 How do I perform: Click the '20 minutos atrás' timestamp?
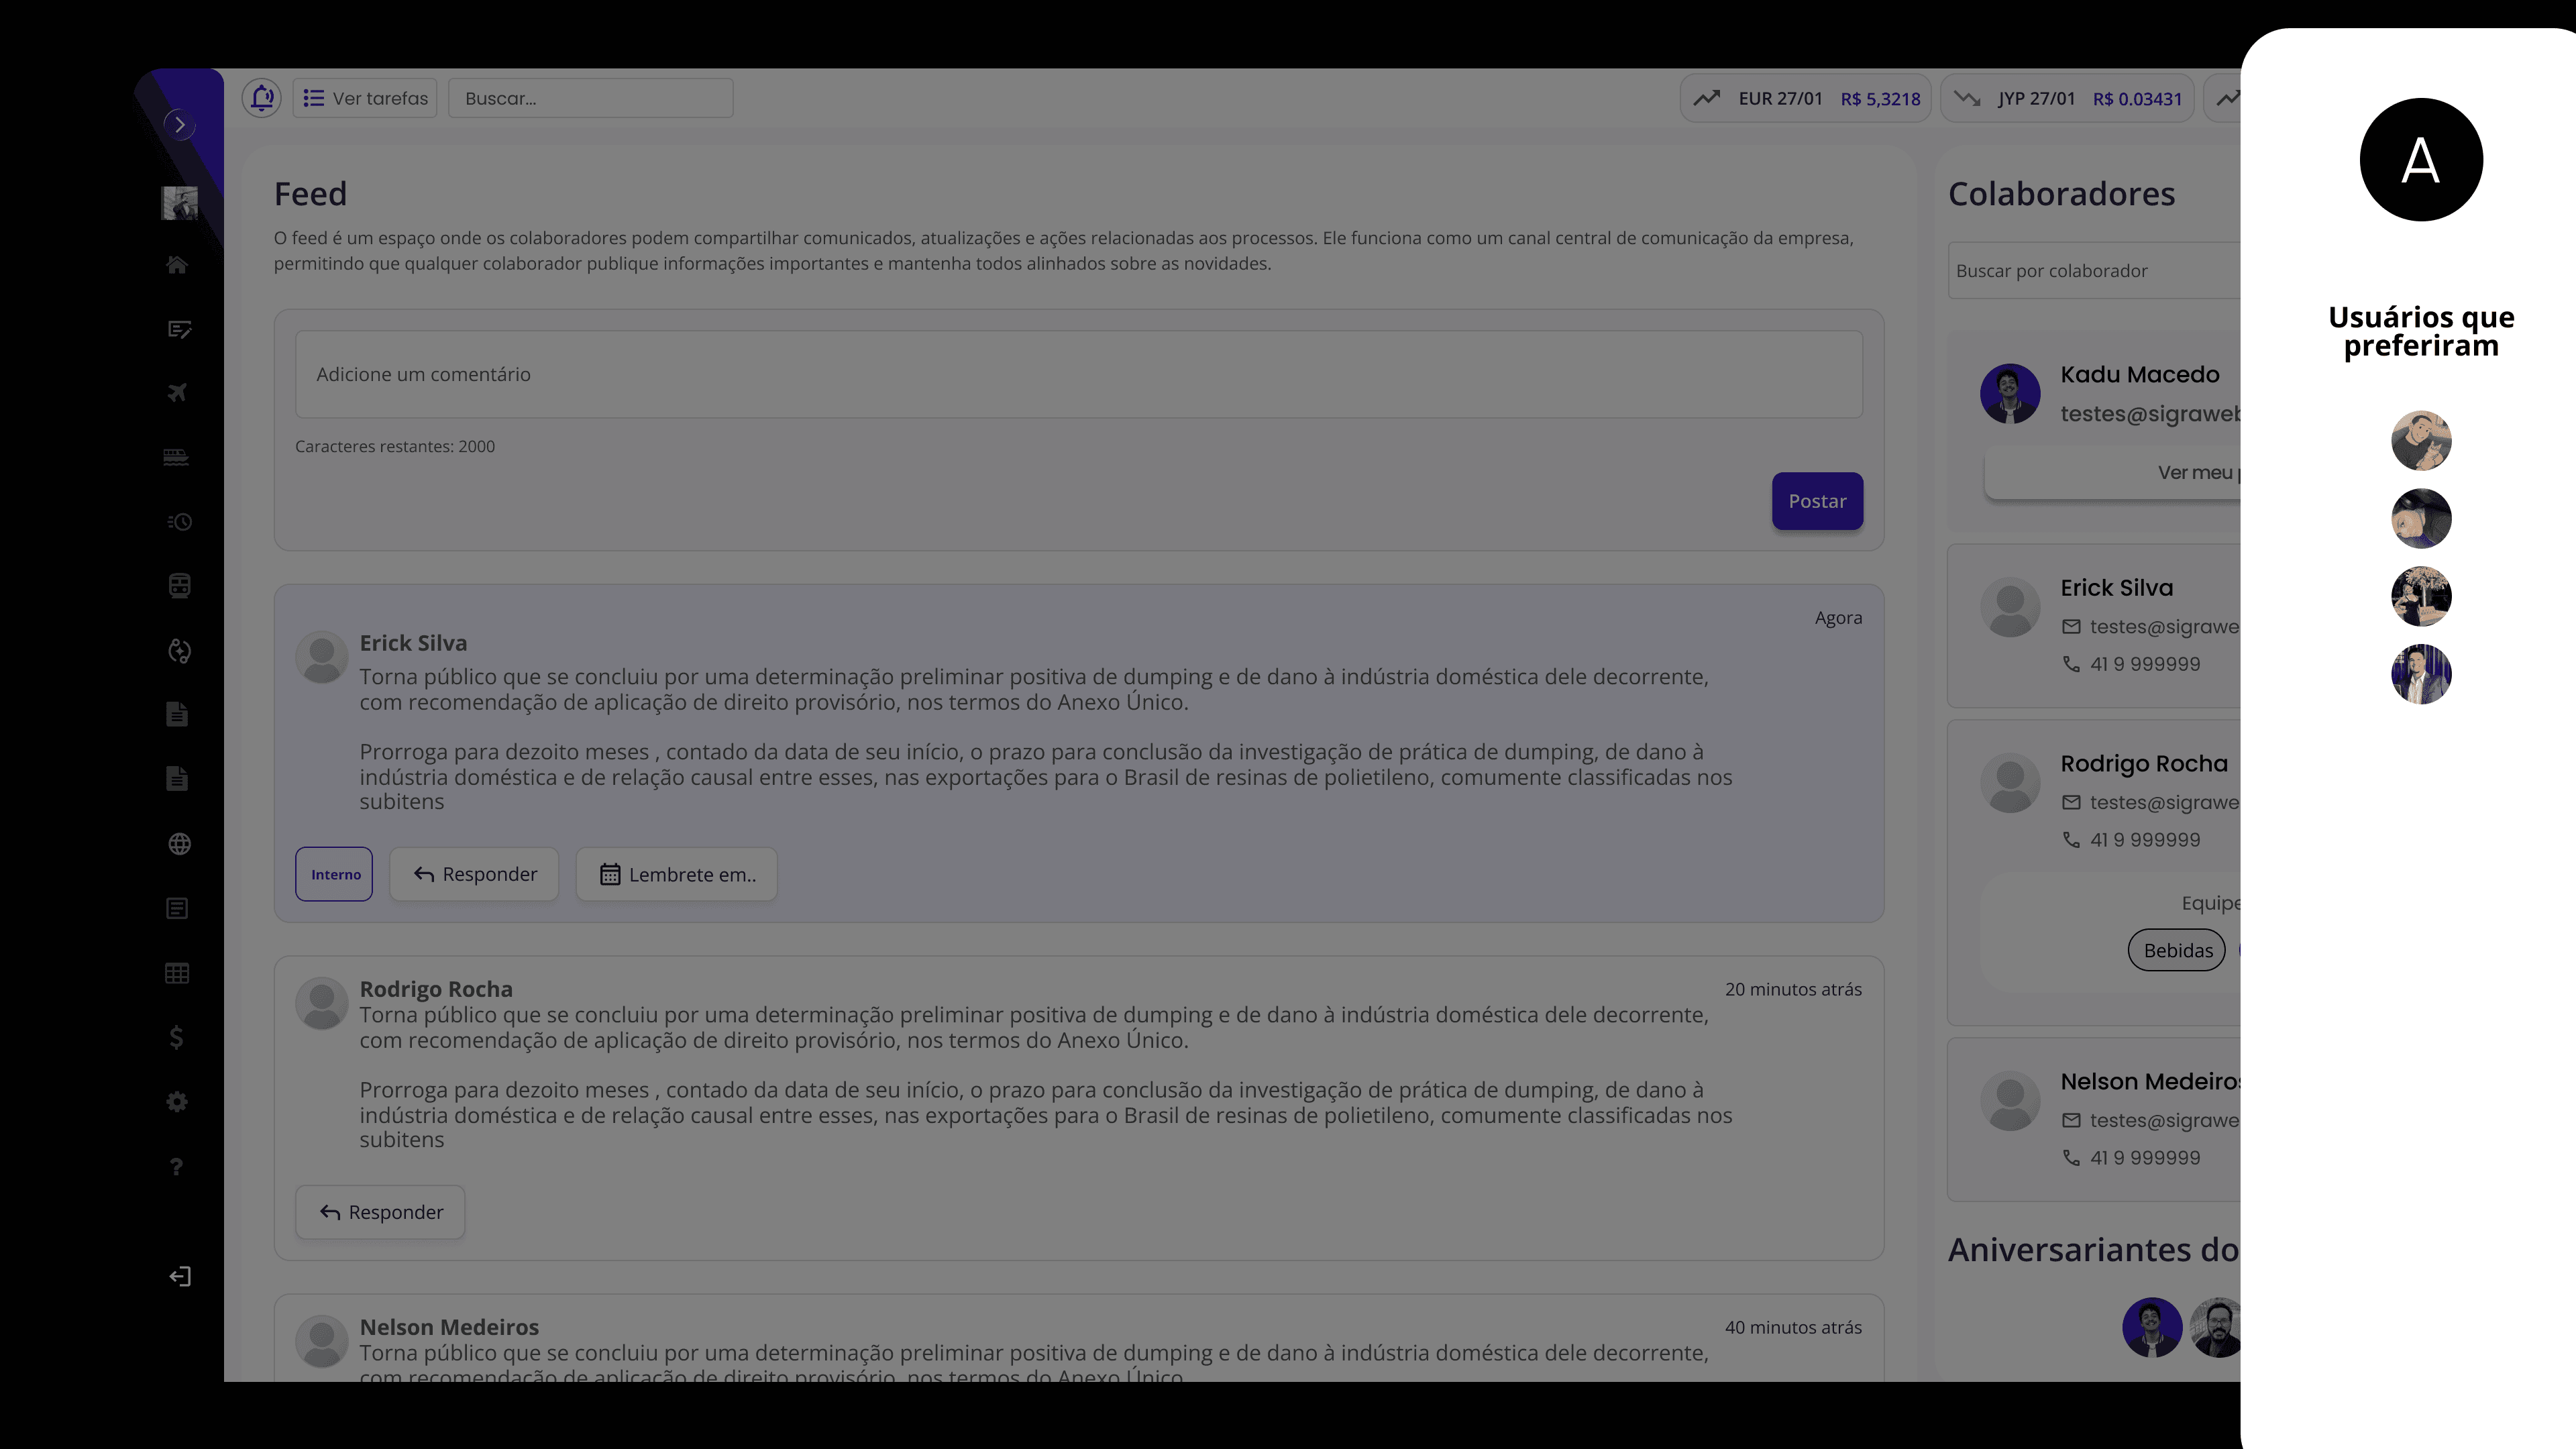tap(1793, 989)
